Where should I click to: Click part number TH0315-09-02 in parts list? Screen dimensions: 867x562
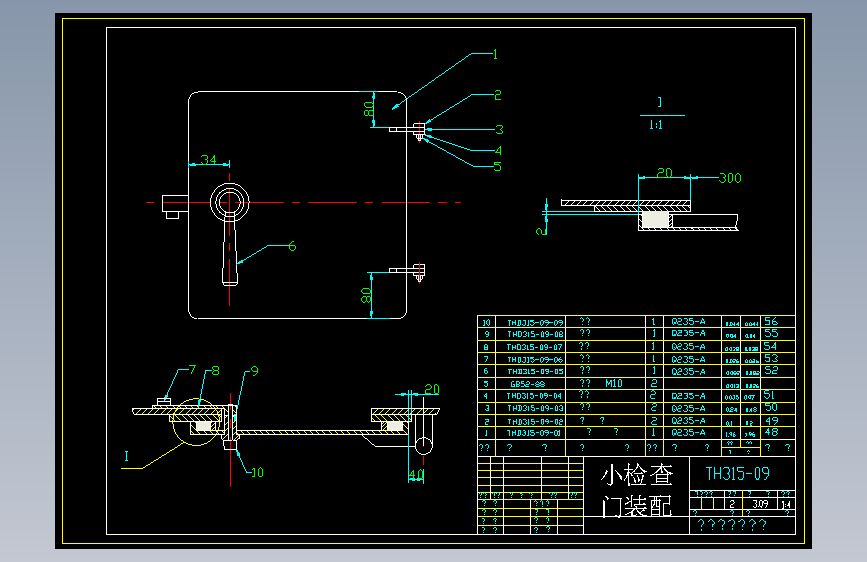[535, 422]
